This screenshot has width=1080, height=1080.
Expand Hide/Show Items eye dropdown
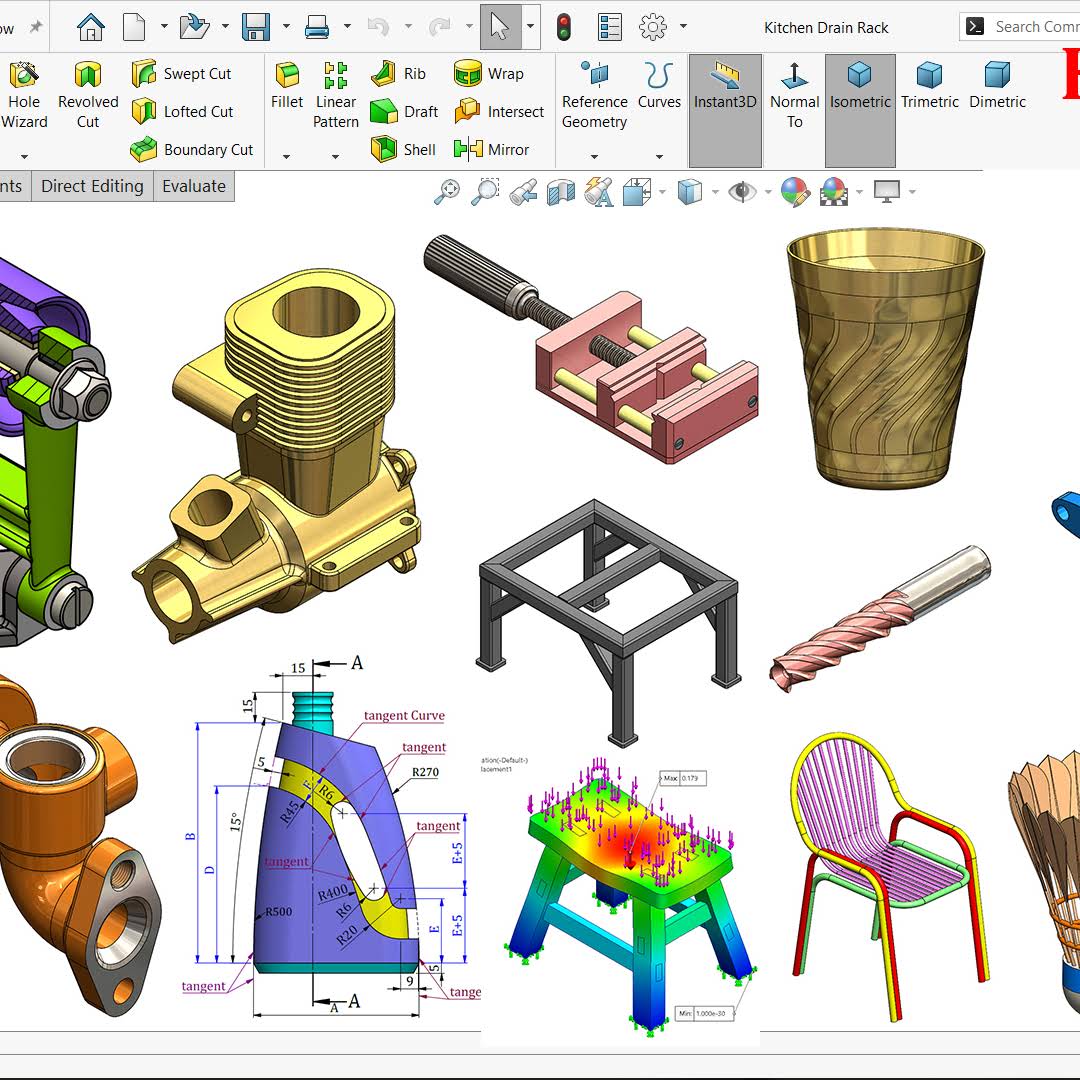(x=768, y=192)
